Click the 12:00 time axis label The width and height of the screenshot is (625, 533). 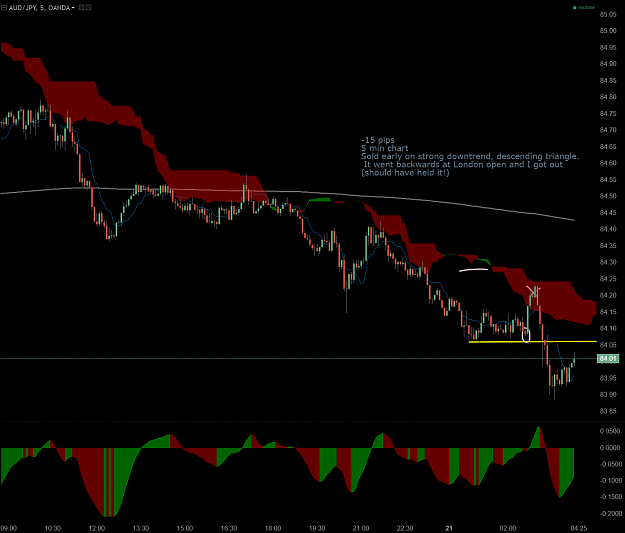tap(96, 528)
